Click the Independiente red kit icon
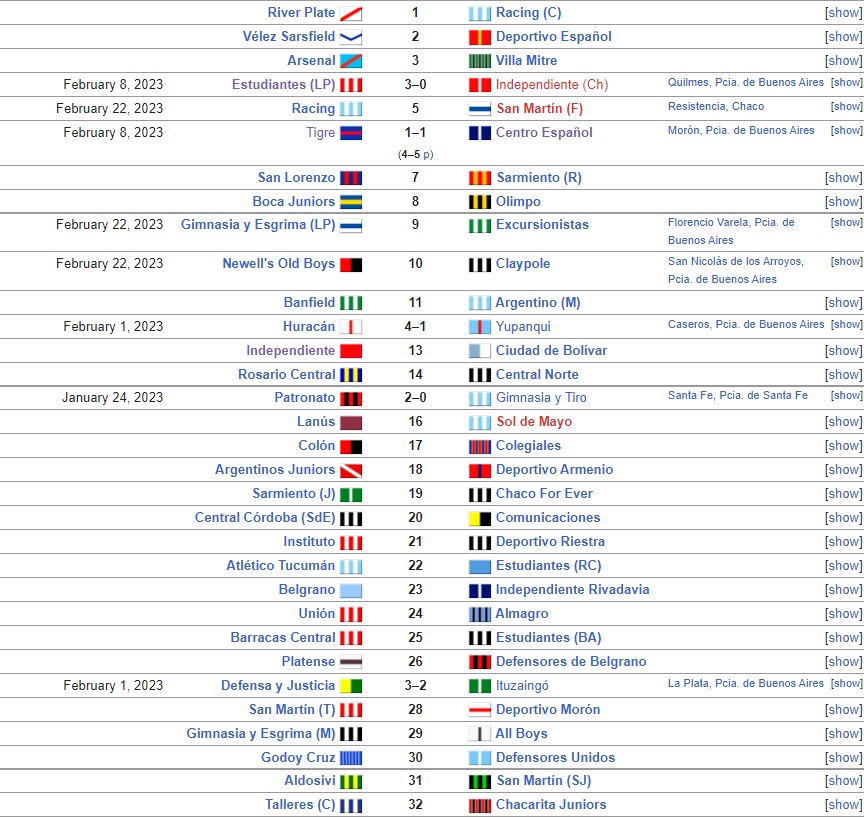This screenshot has height=817, width=864. (350, 351)
